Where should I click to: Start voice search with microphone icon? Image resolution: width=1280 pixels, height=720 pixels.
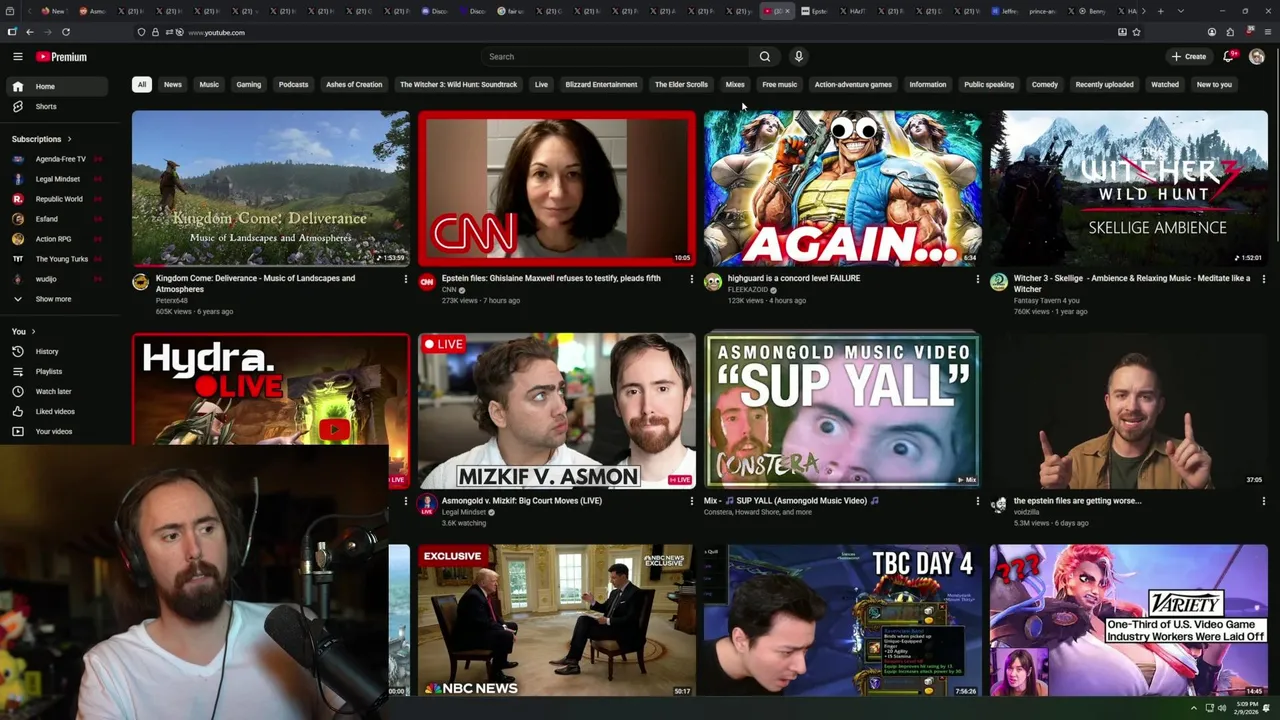coord(798,57)
